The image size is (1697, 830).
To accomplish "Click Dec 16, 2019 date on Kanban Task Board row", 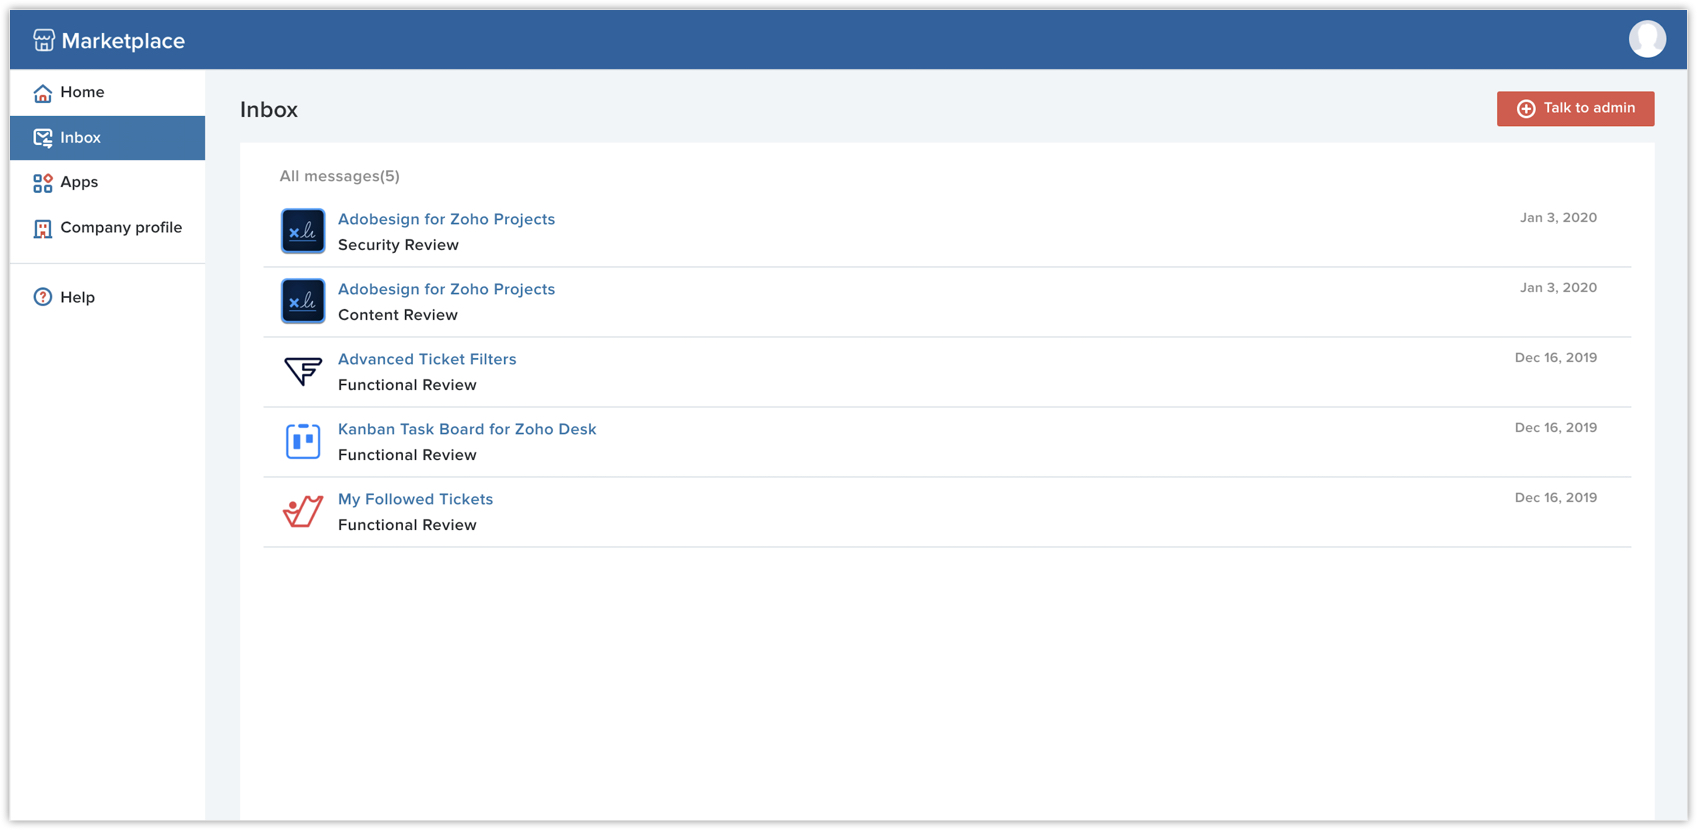I will pyautogui.click(x=1555, y=428).
